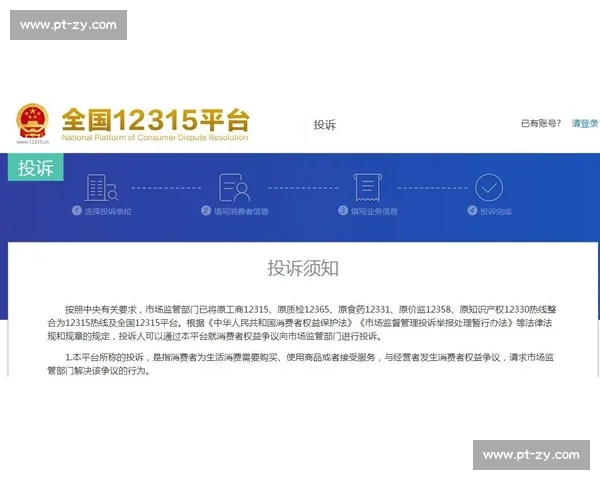
Task: Click the receipt icon for business info
Action: pos(367,187)
